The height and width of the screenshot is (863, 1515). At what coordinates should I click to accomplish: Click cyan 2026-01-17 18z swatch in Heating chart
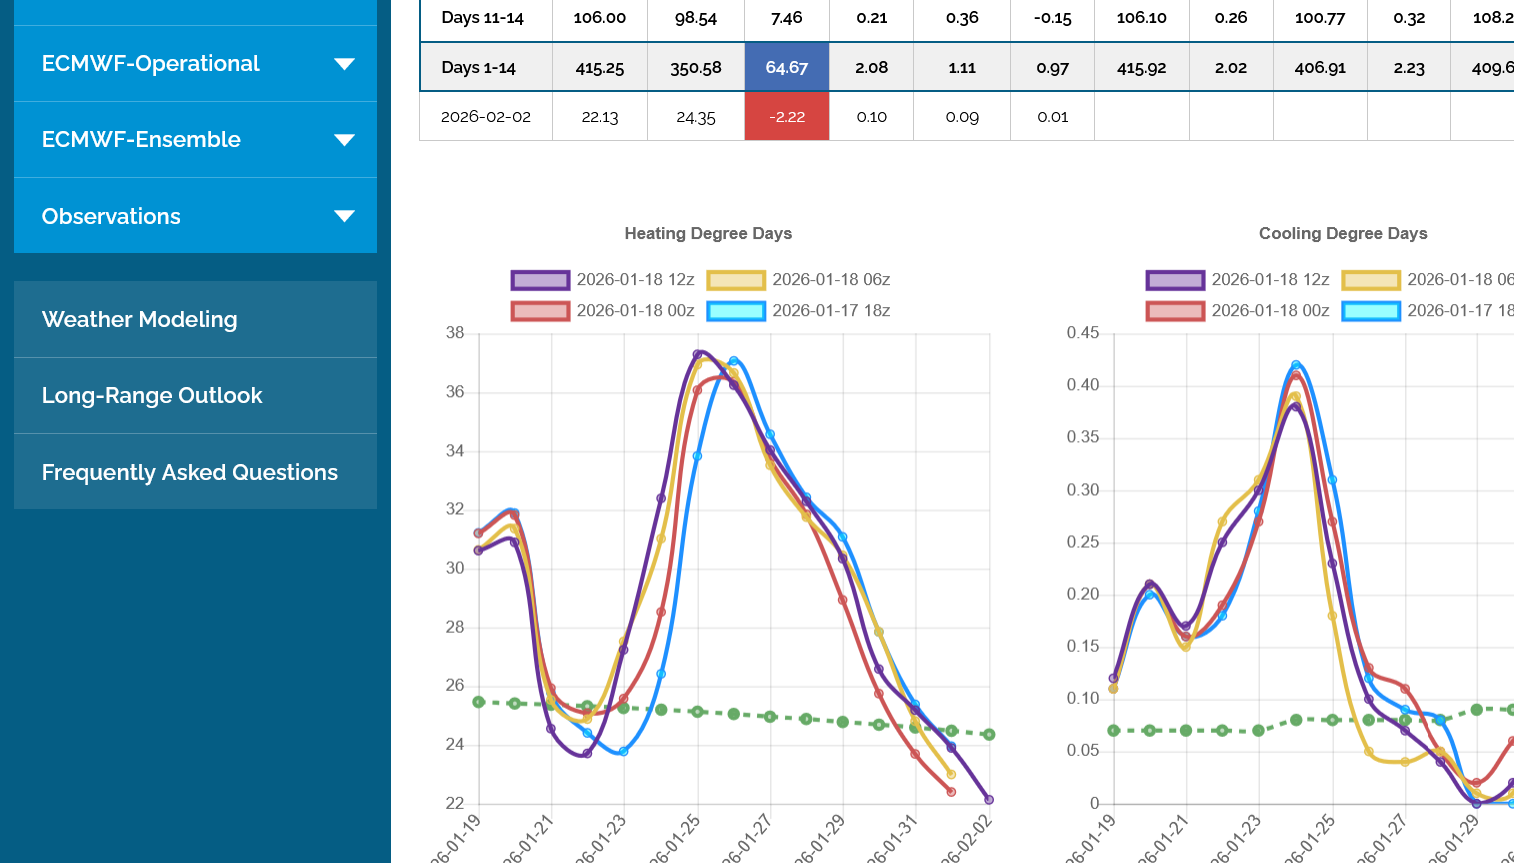736,311
